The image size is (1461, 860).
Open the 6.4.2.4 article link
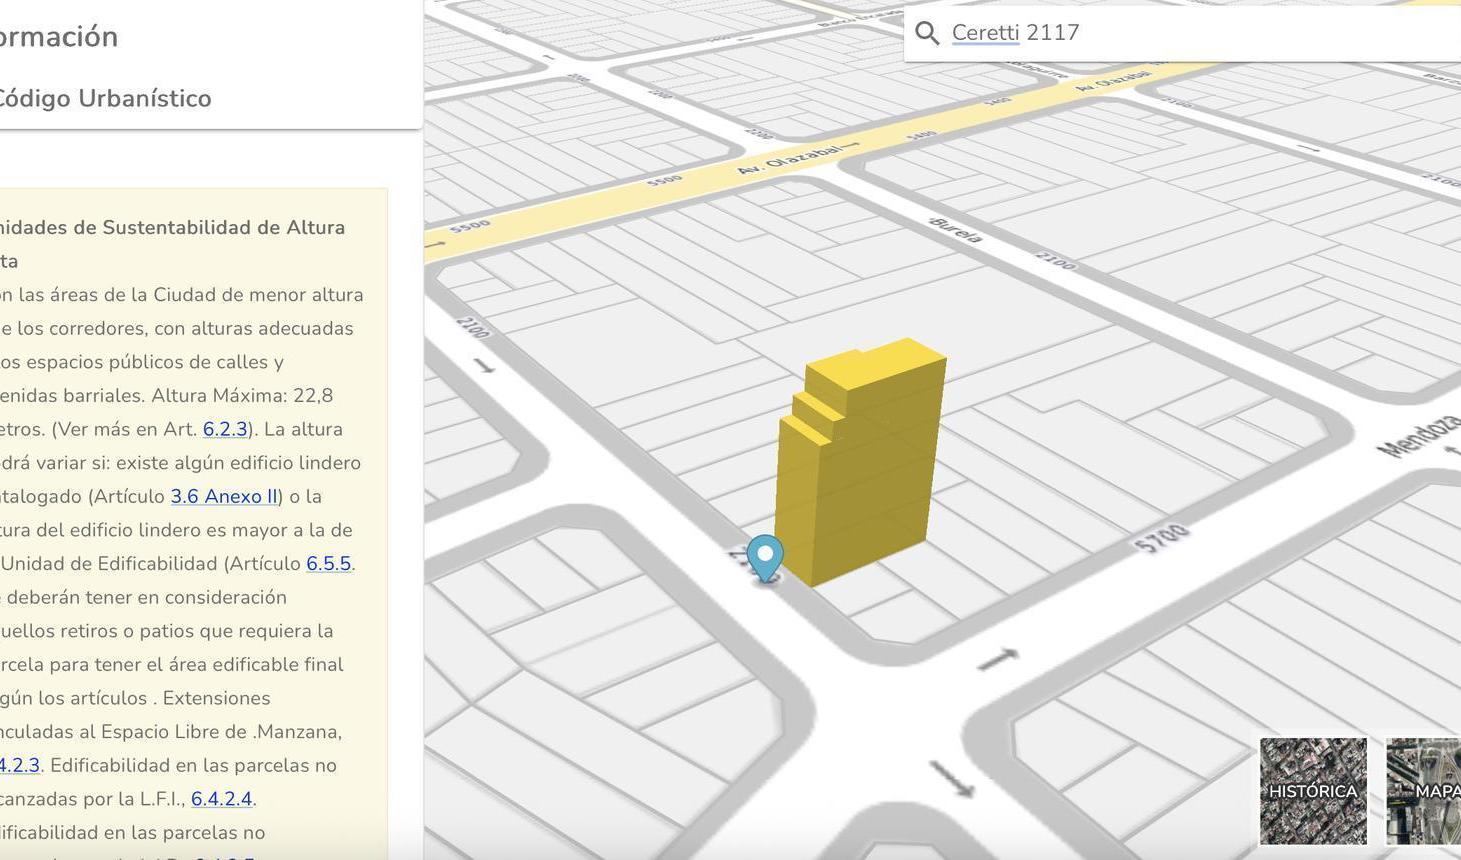click(x=222, y=799)
